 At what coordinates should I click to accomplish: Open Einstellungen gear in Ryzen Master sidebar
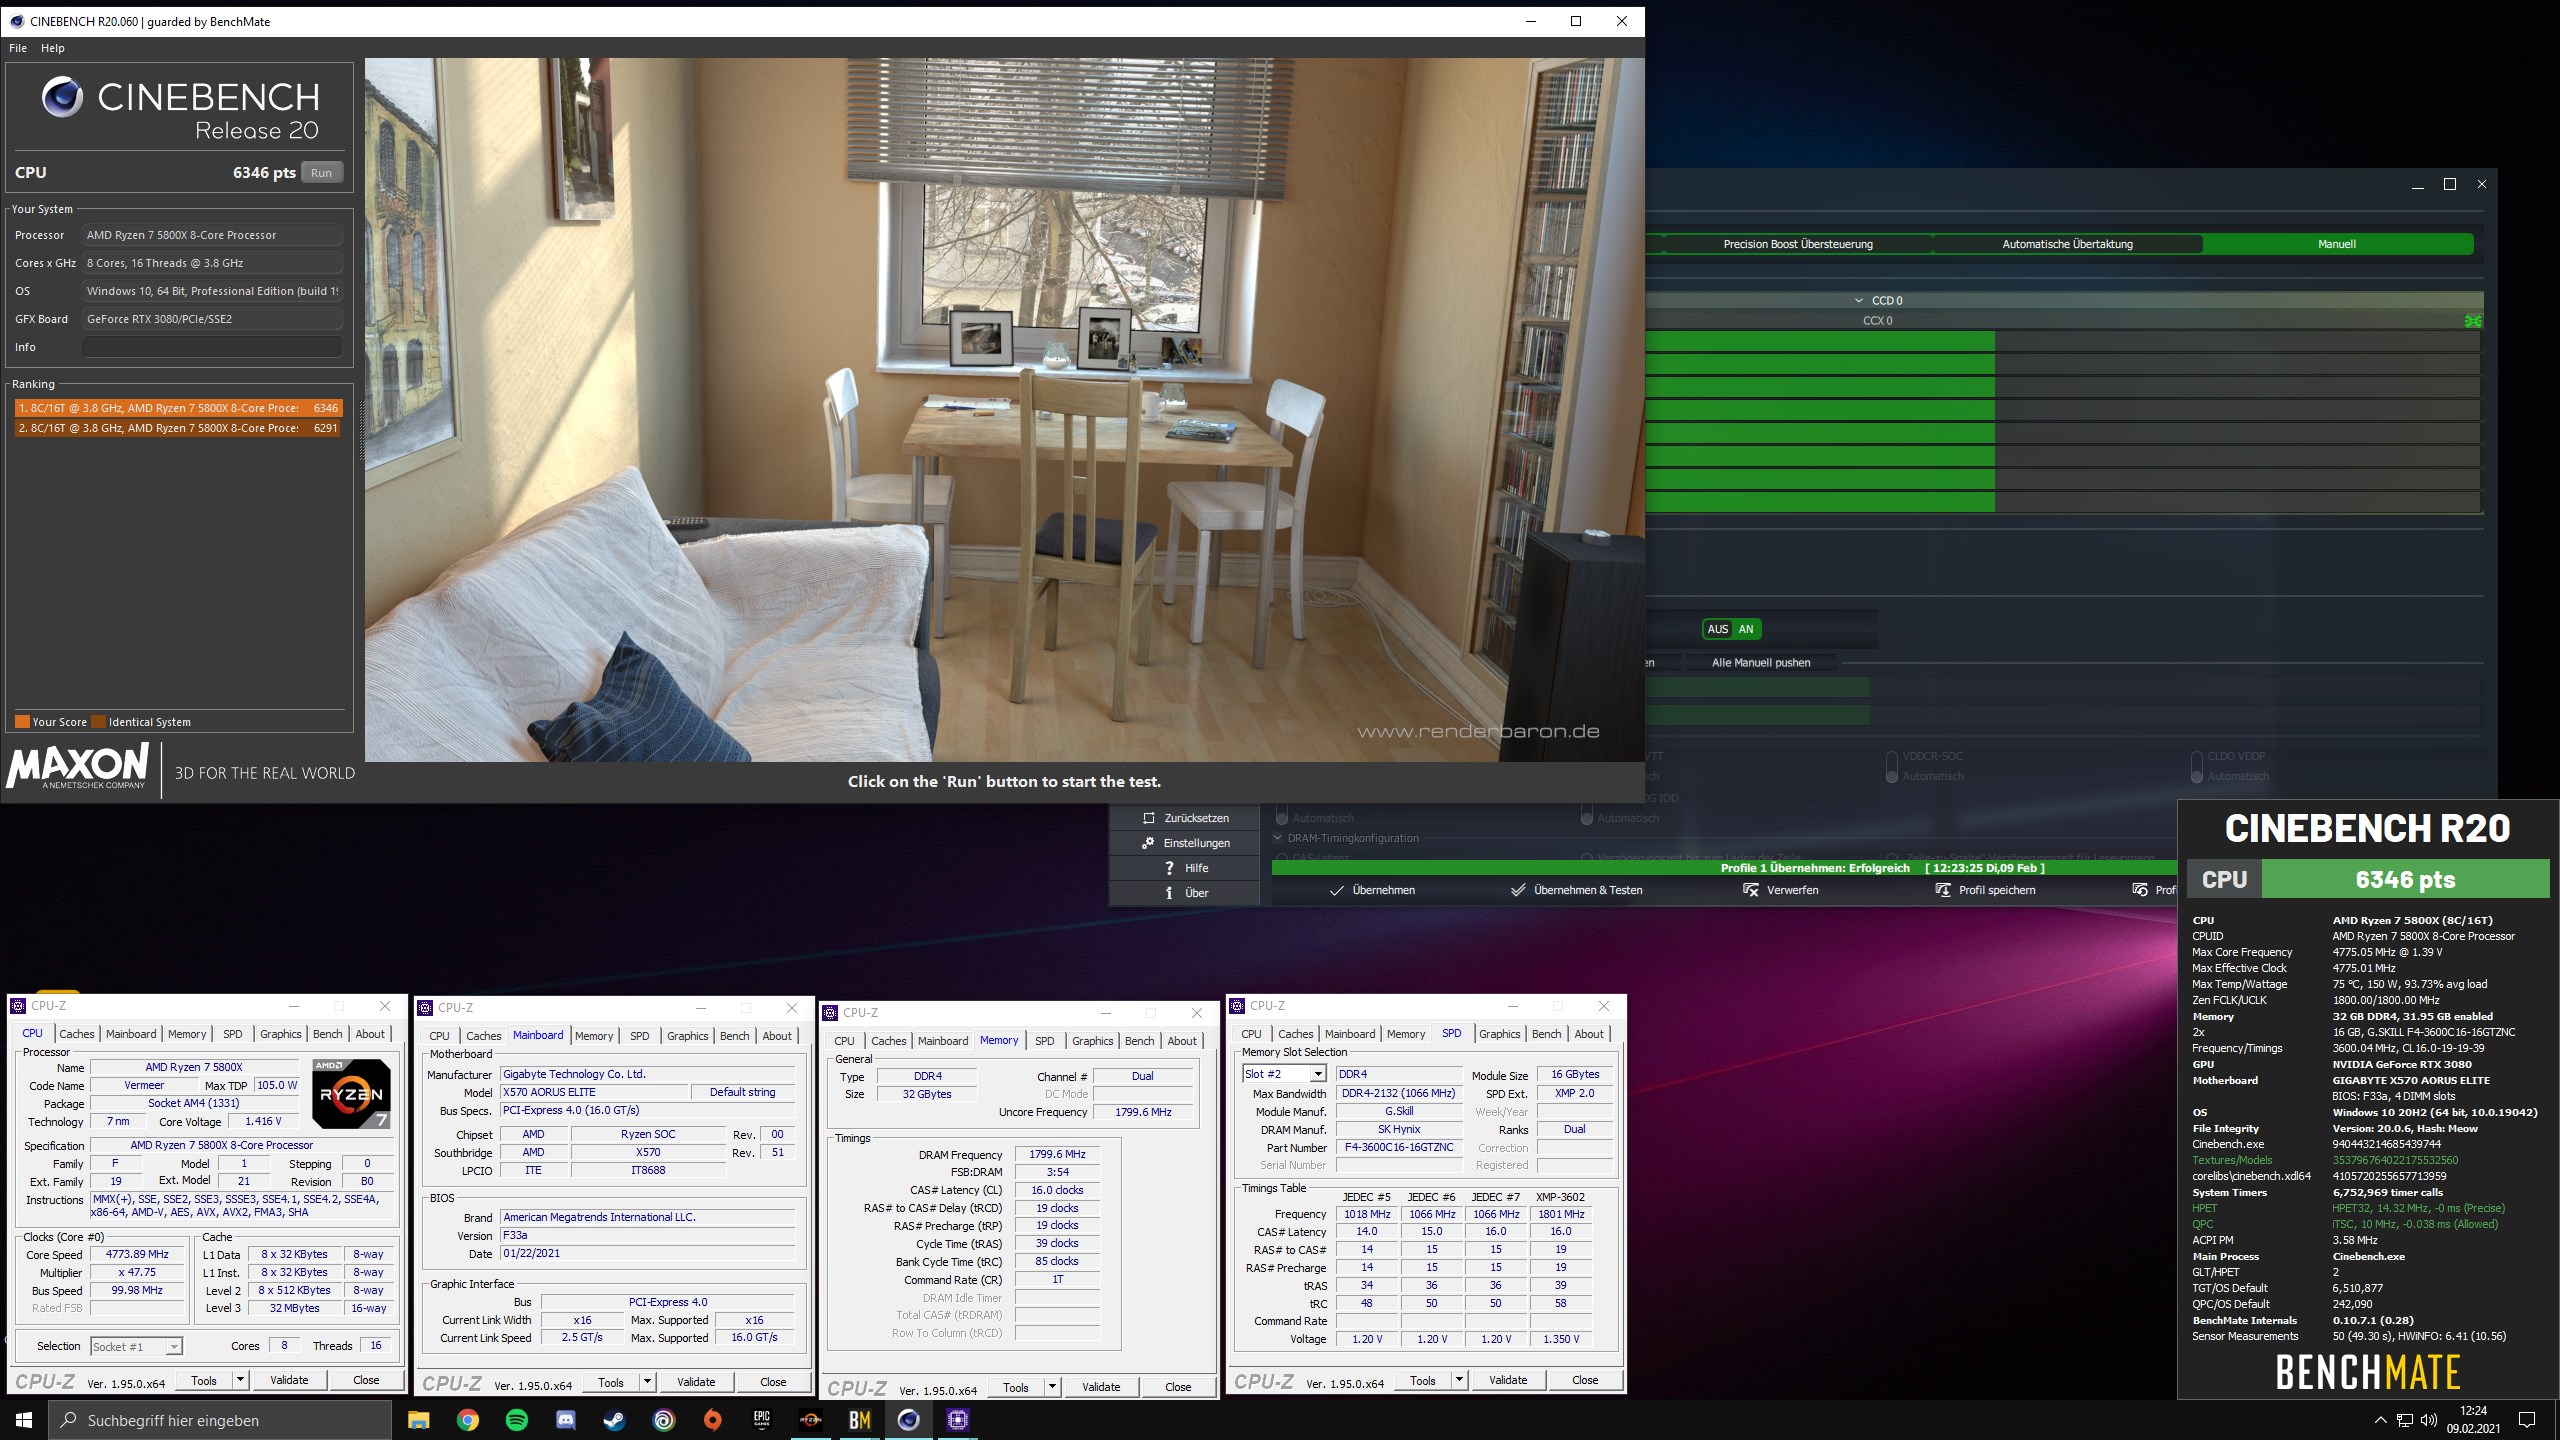pos(1148,843)
